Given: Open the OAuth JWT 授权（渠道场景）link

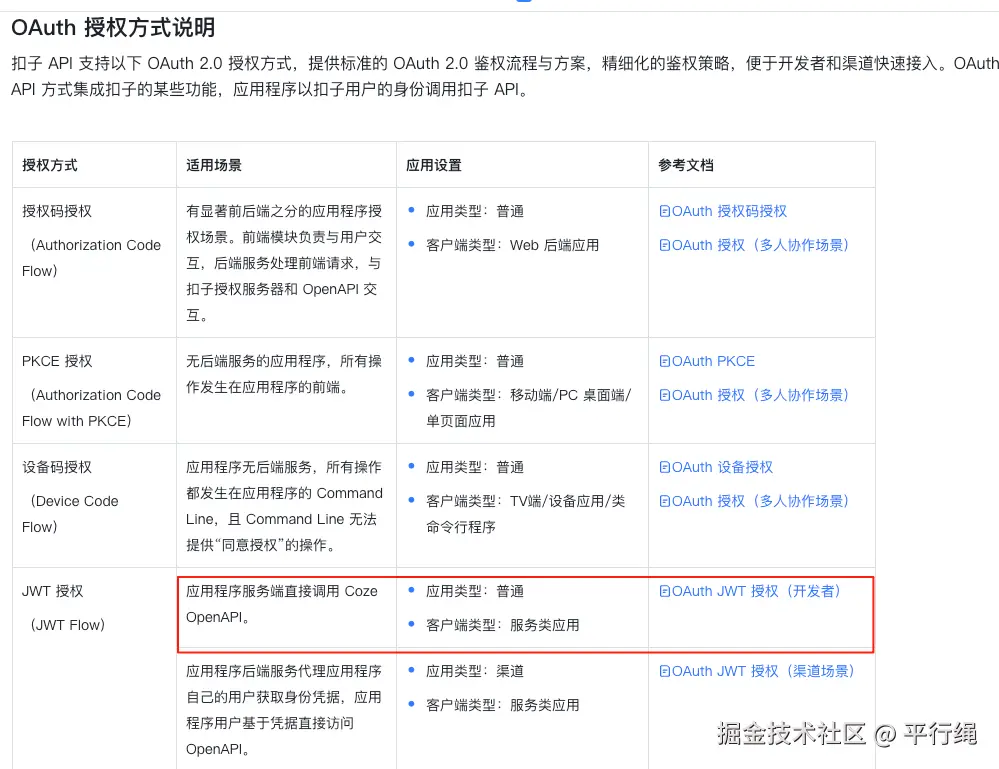Looking at the screenshot, I should [x=757, y=671].
